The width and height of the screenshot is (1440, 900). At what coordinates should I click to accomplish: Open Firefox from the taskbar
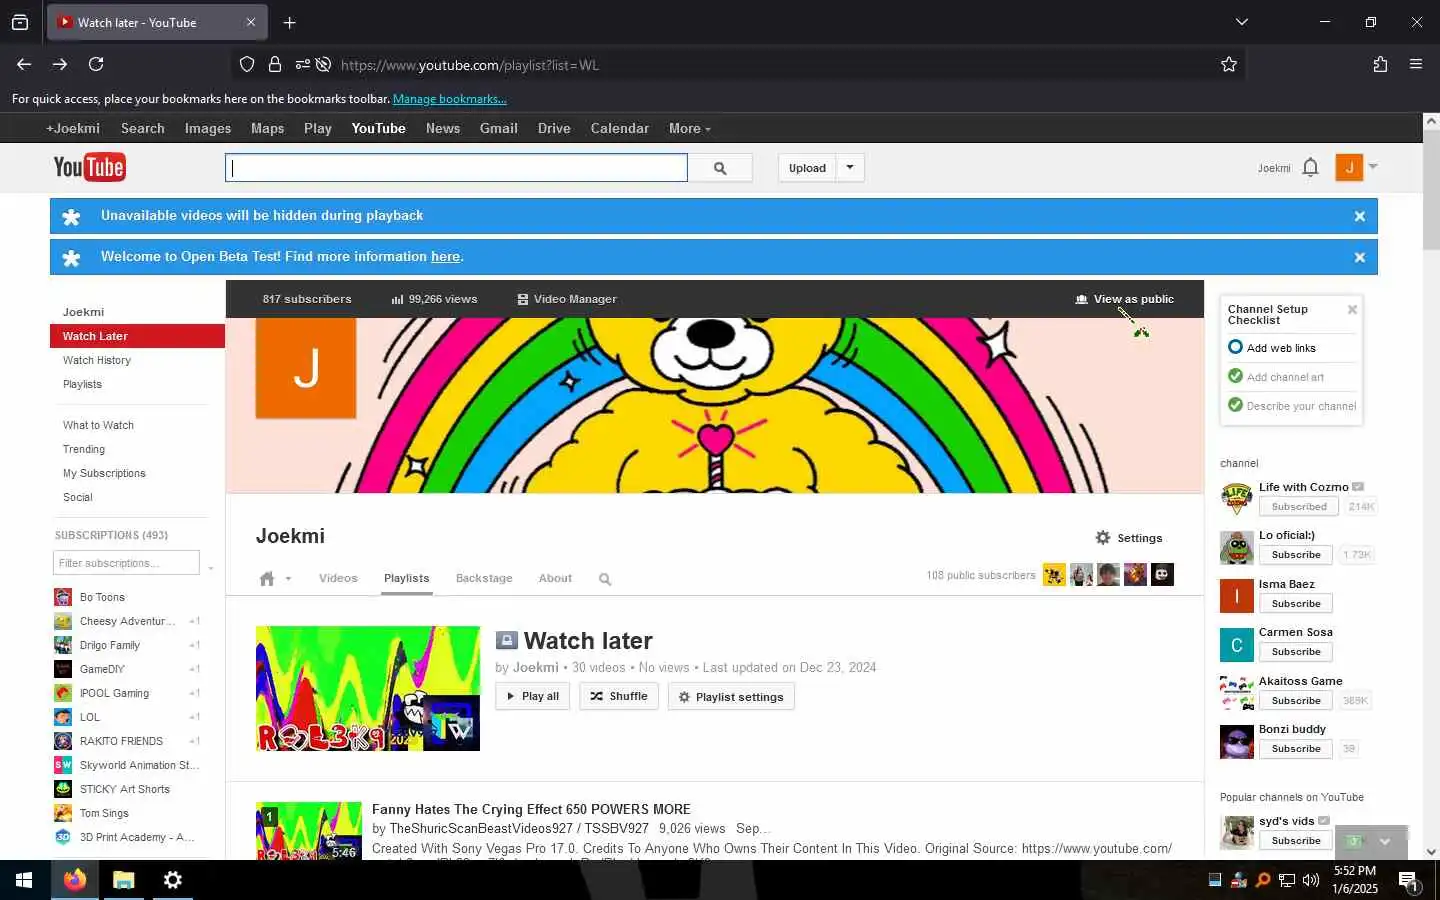[x=75, y=880]
